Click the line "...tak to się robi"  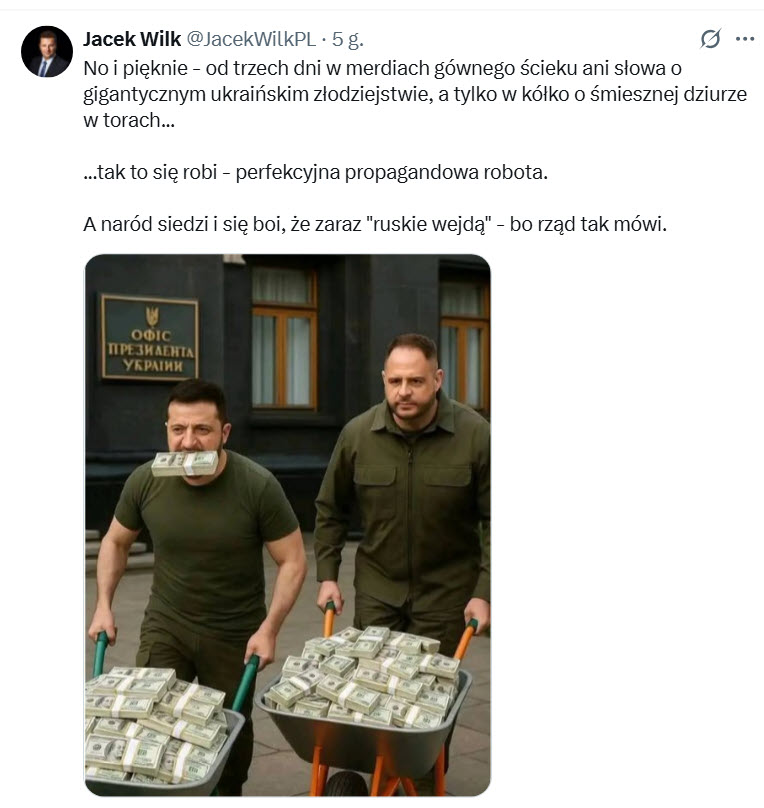coord(315,172)
